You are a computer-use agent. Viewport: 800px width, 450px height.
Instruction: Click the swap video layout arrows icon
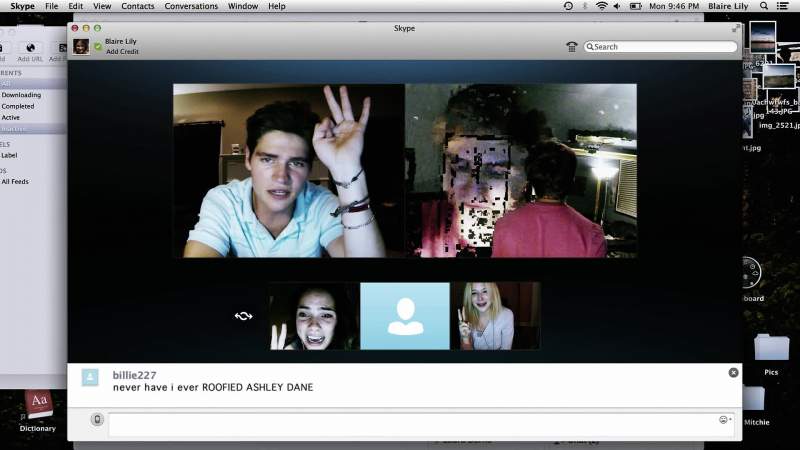point(243,316)
